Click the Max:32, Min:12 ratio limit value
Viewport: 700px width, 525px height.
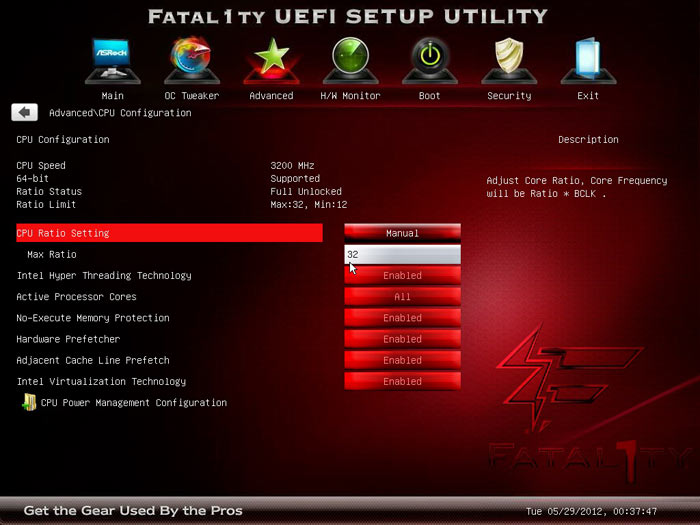[308, 204]
